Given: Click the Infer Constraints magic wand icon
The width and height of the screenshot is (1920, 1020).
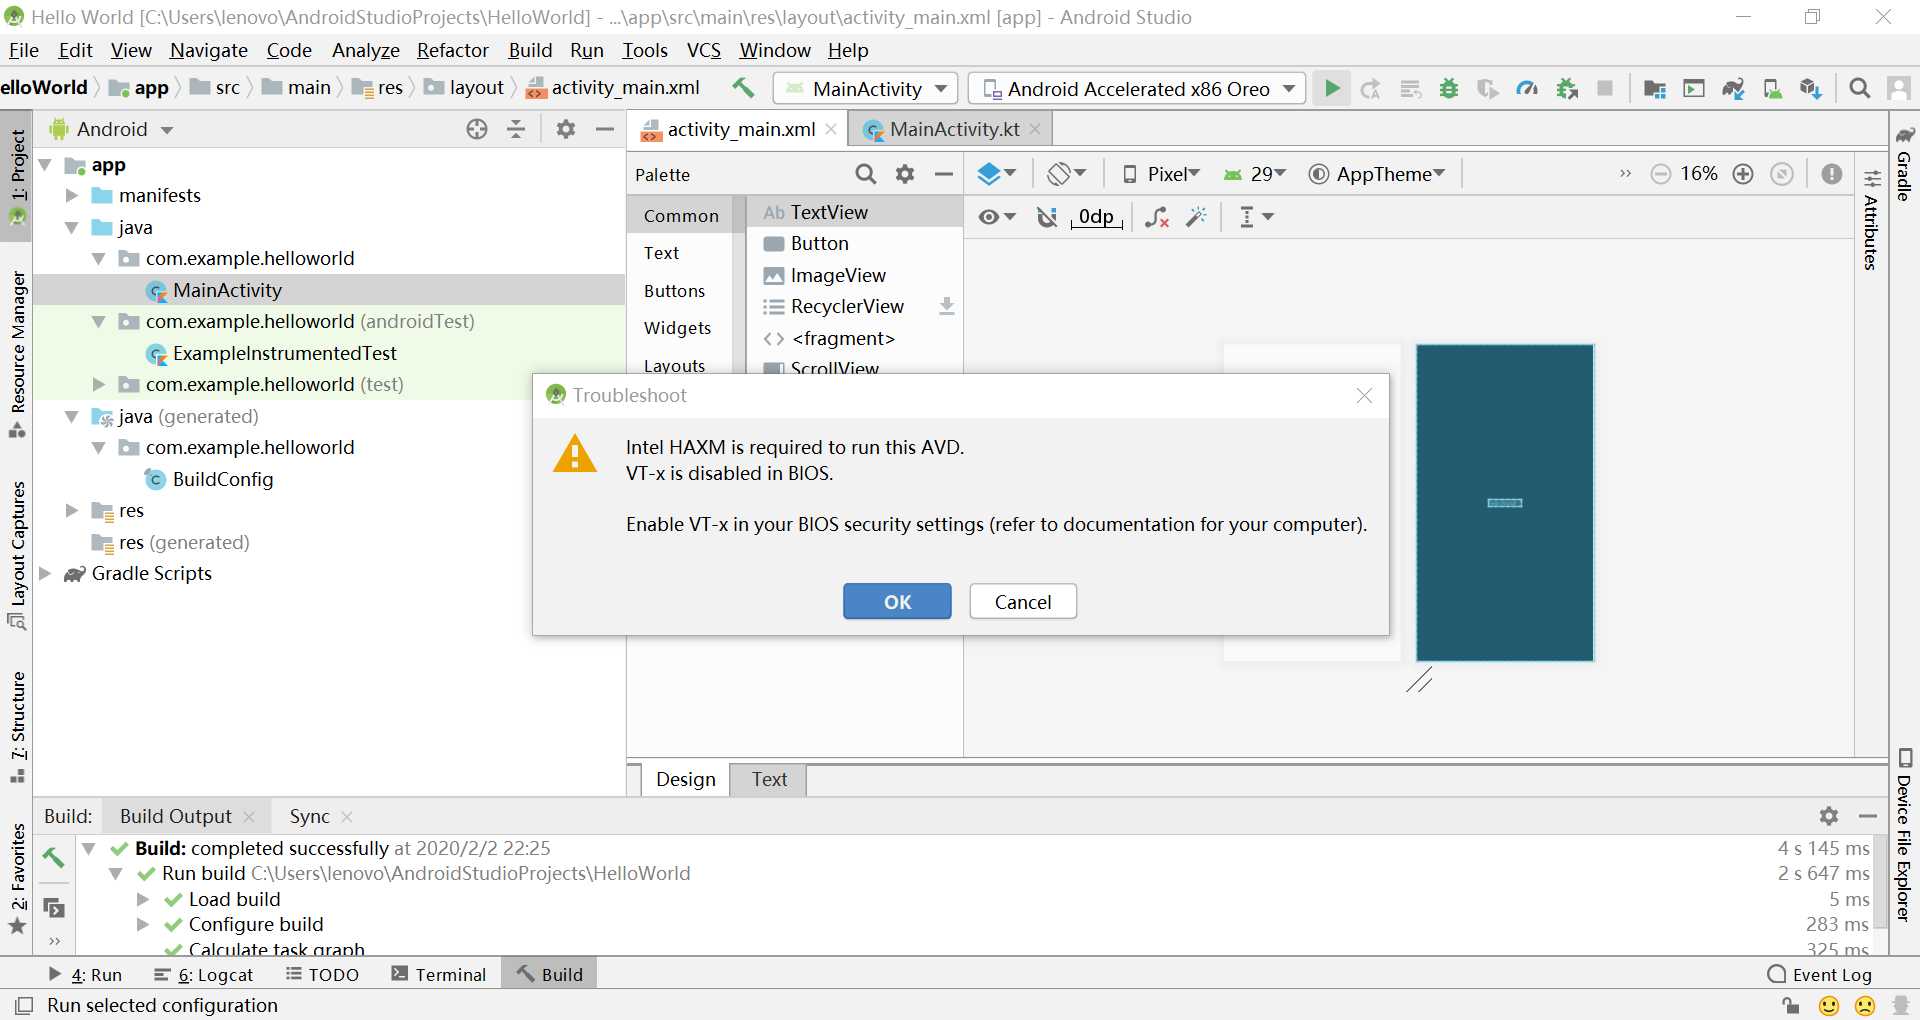Looking at the screenshot, I should [x=1197, y=217].
